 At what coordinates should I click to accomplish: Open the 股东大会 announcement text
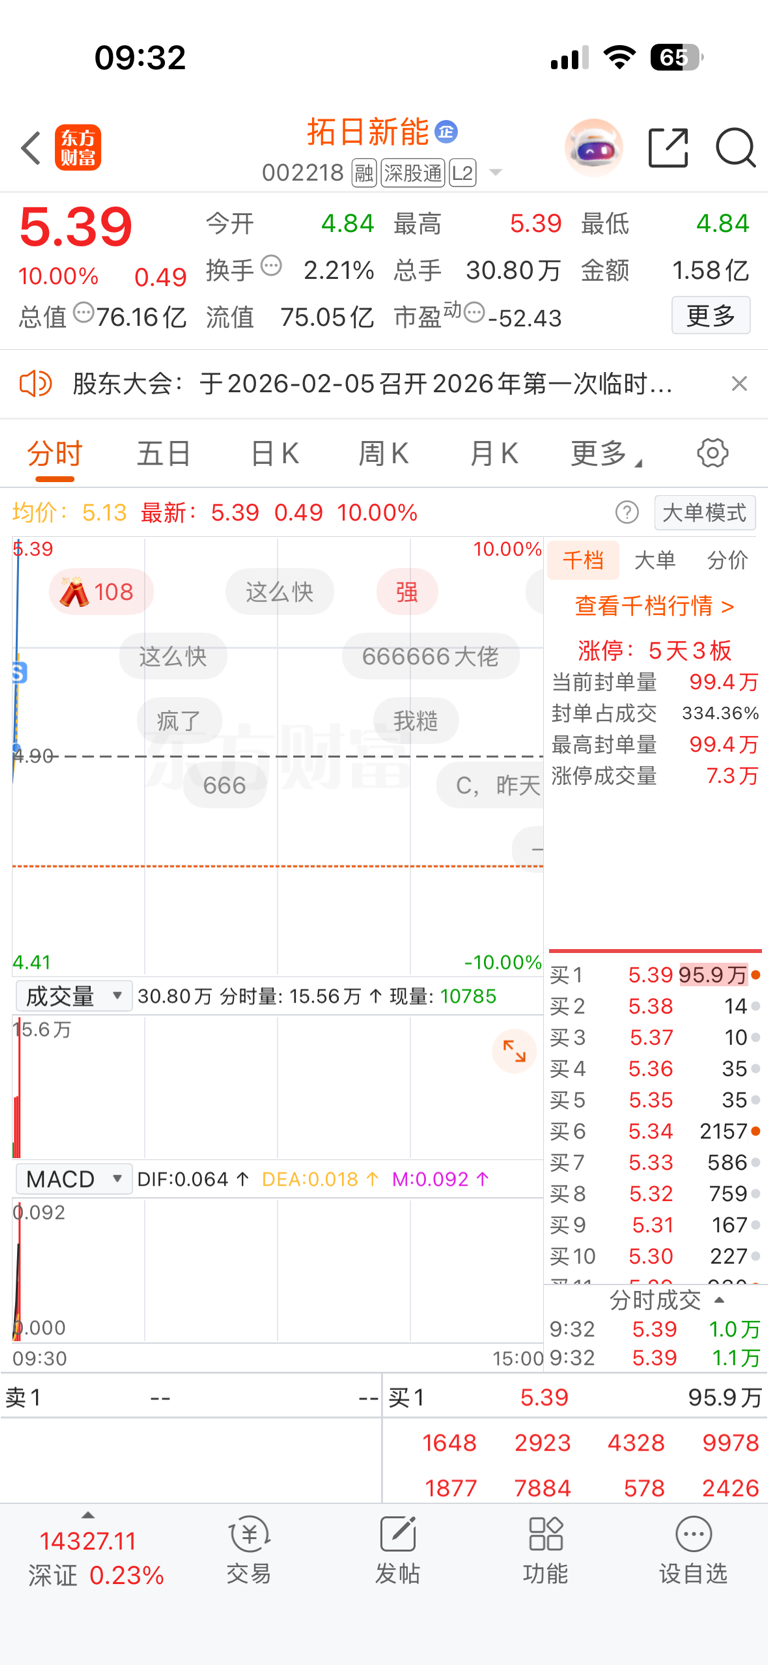pos(372,383)
